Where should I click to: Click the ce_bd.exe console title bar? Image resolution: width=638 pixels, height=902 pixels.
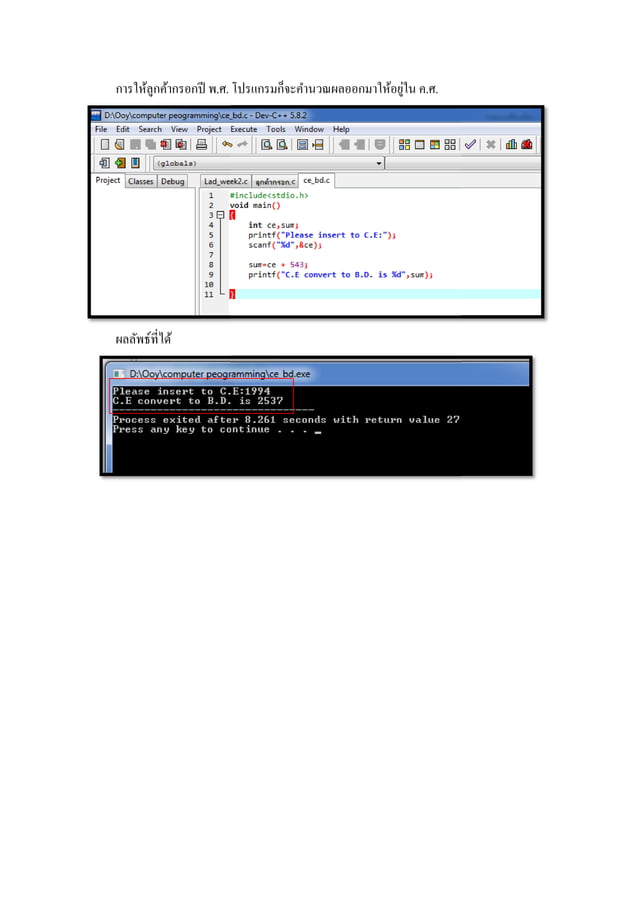pos(318,373)
